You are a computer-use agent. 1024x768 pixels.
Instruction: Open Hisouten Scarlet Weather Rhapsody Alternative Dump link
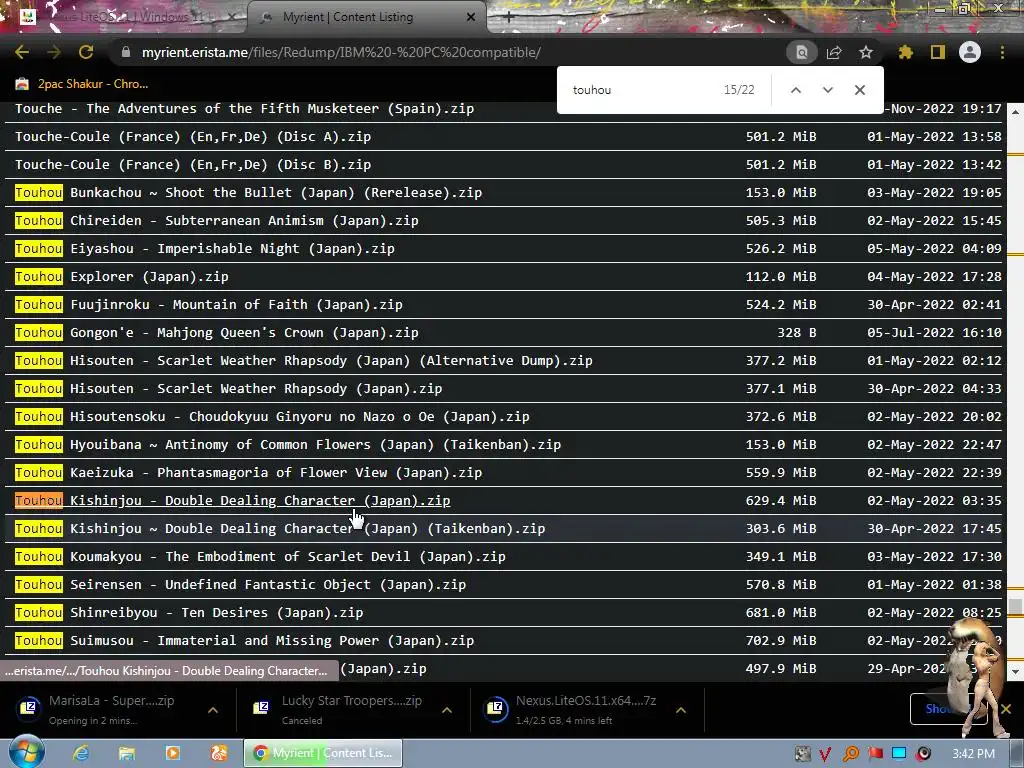(304, 360)
